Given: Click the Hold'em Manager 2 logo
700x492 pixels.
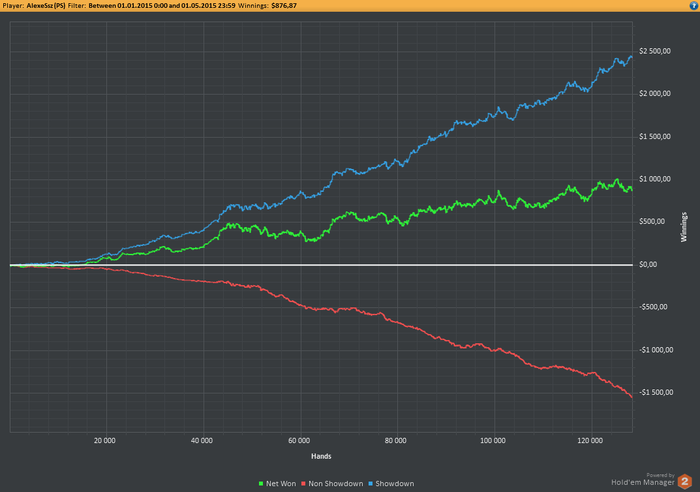Looking at the screenshot, I should (x=684, y=482).
